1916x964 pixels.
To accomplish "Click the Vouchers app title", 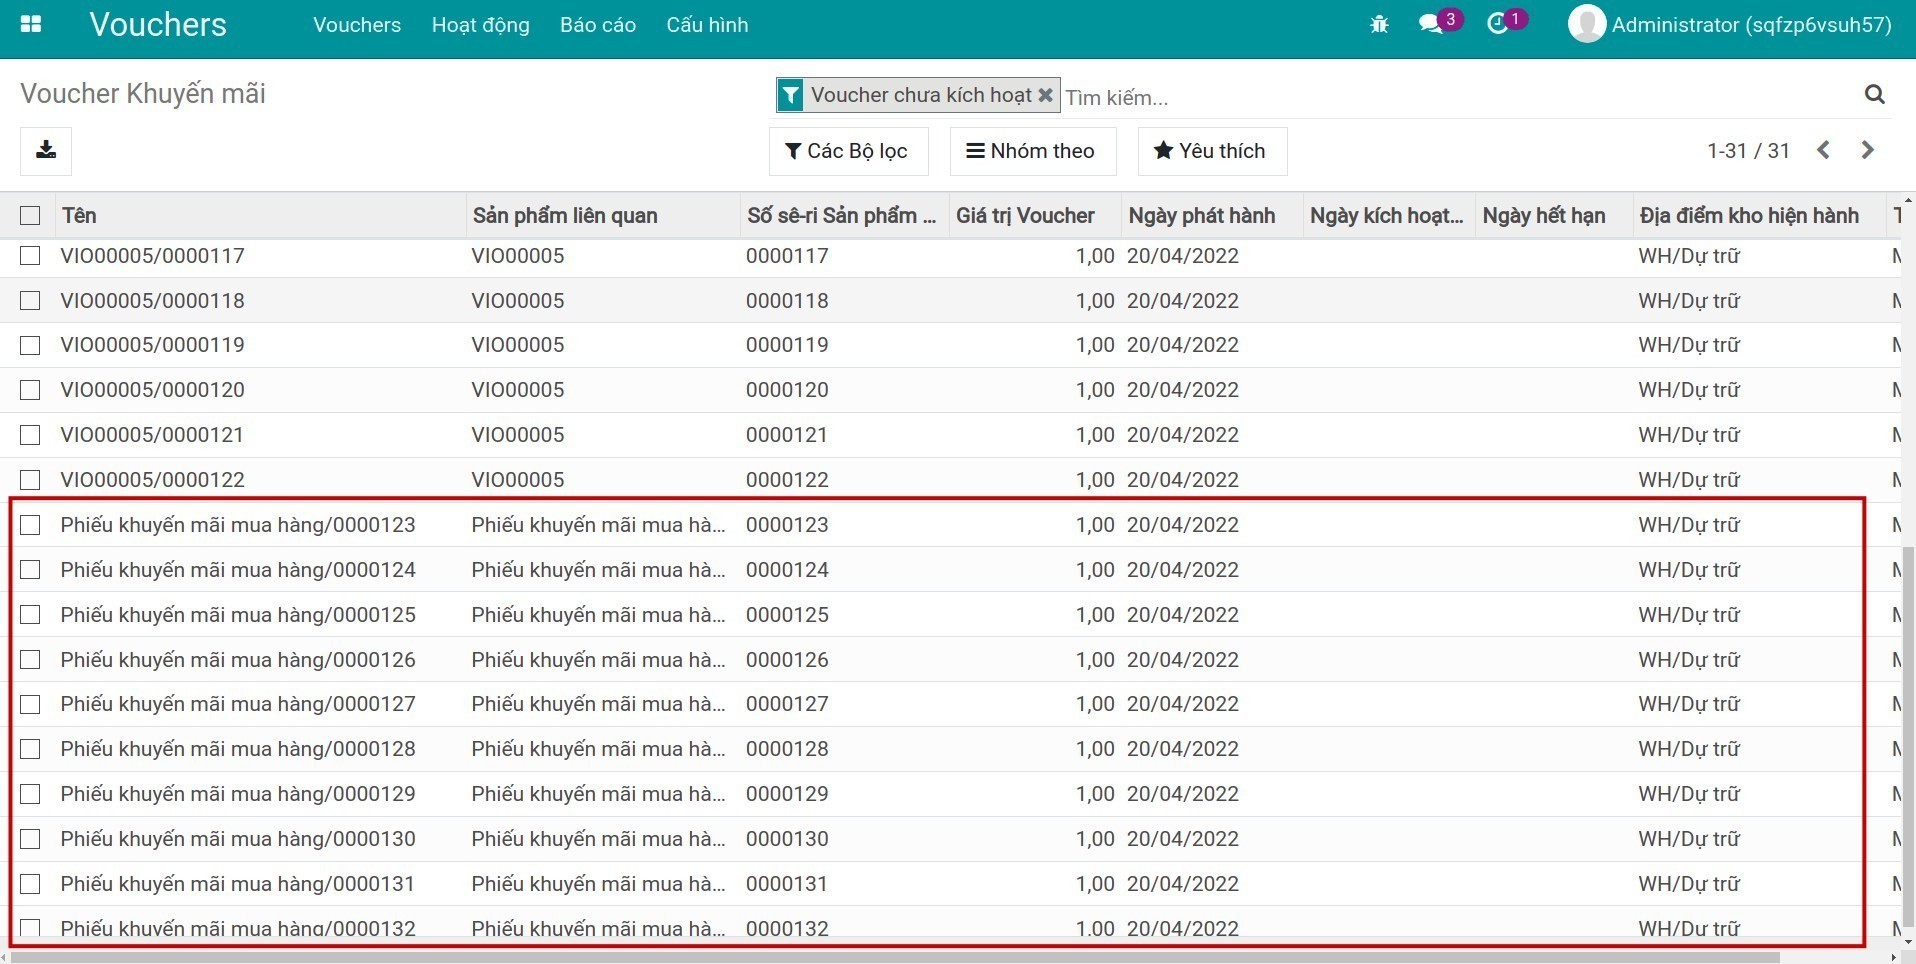I will 158,24.
